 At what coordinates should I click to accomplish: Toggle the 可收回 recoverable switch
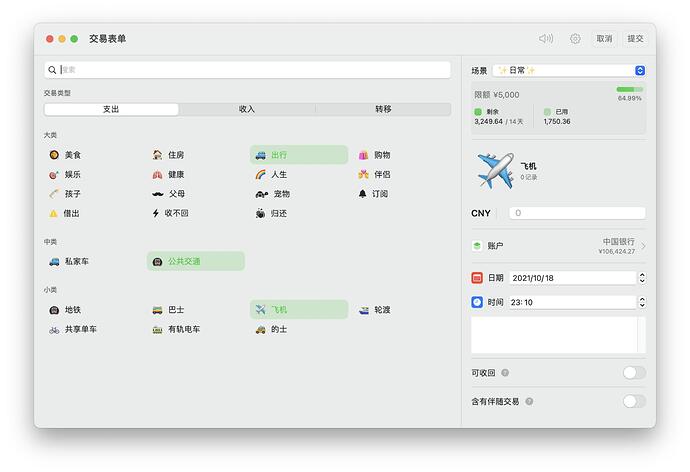coord(633,373)
